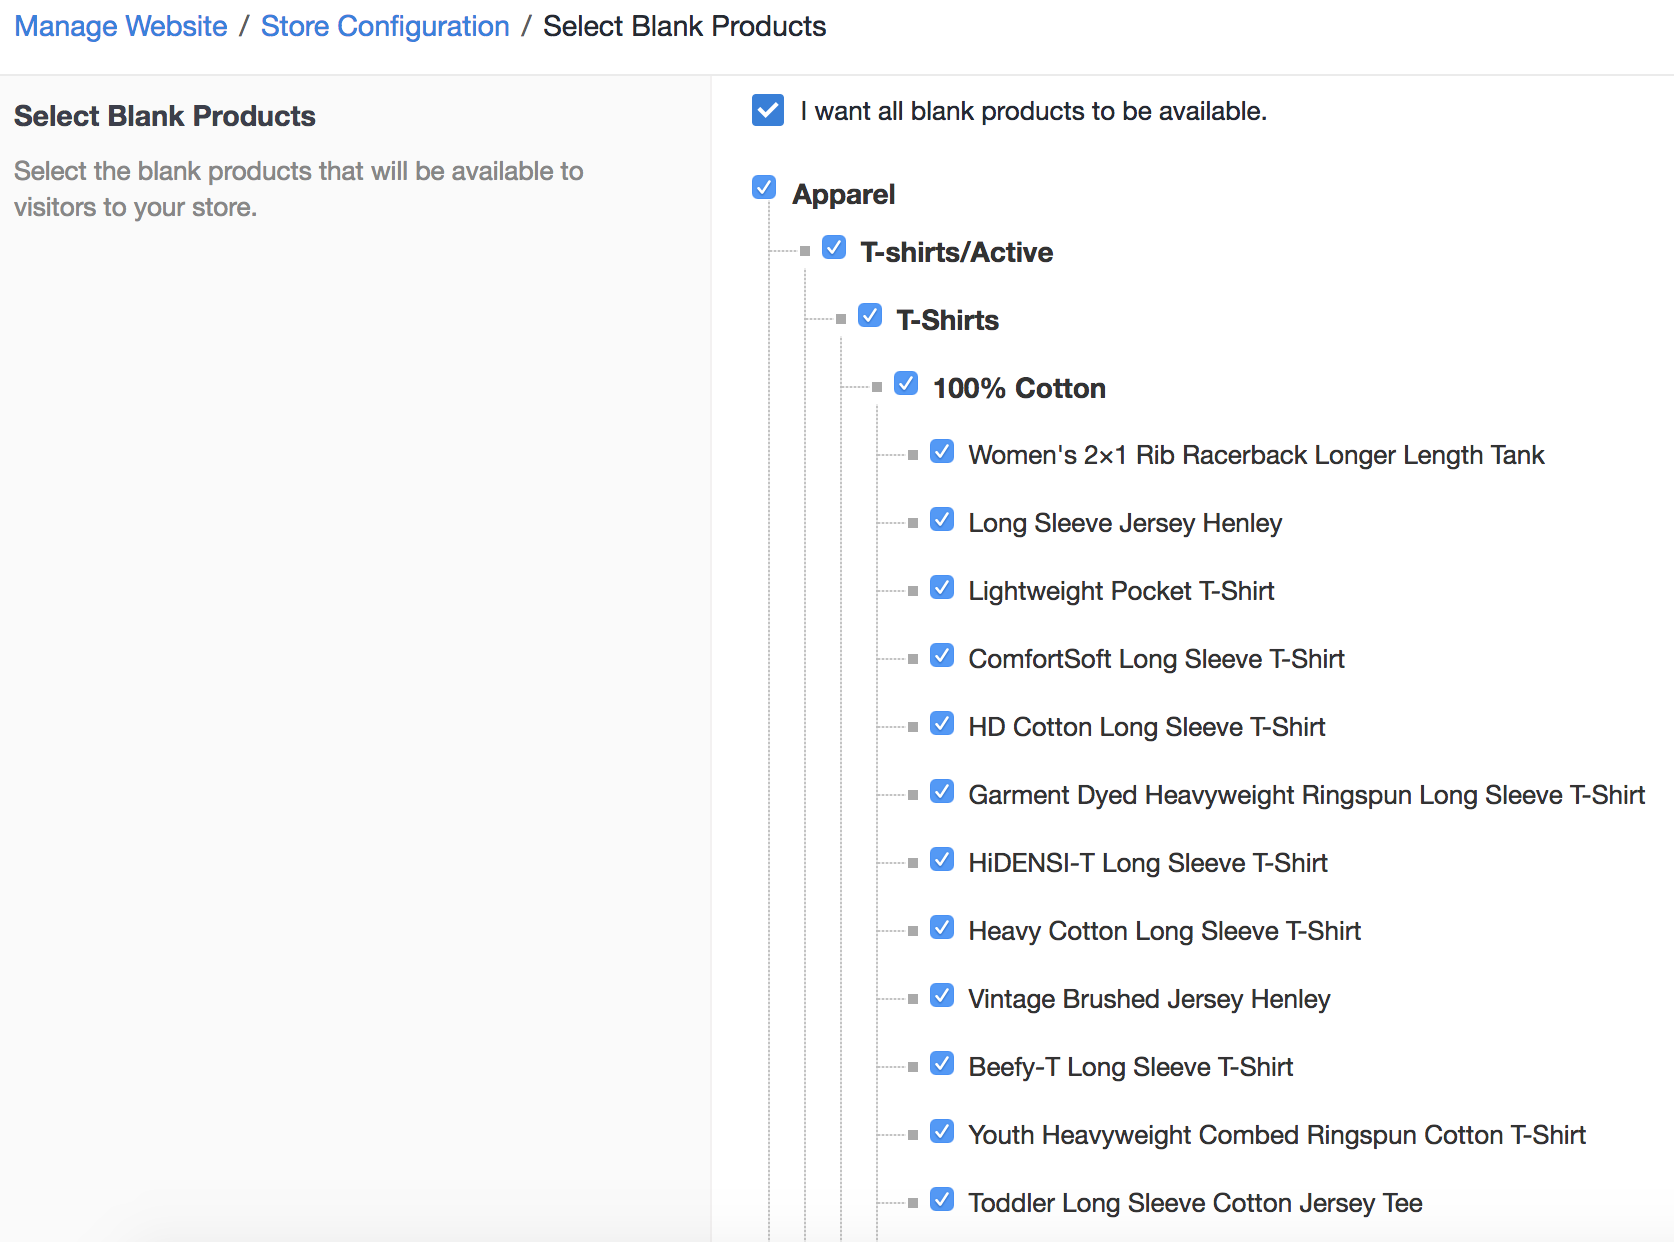Toggle ComfortSoft Long Sleeve T-Shirt checkbox
Image resolution: width=1674 pixels, height=1242 pixels.
click(x=942, y=655)
